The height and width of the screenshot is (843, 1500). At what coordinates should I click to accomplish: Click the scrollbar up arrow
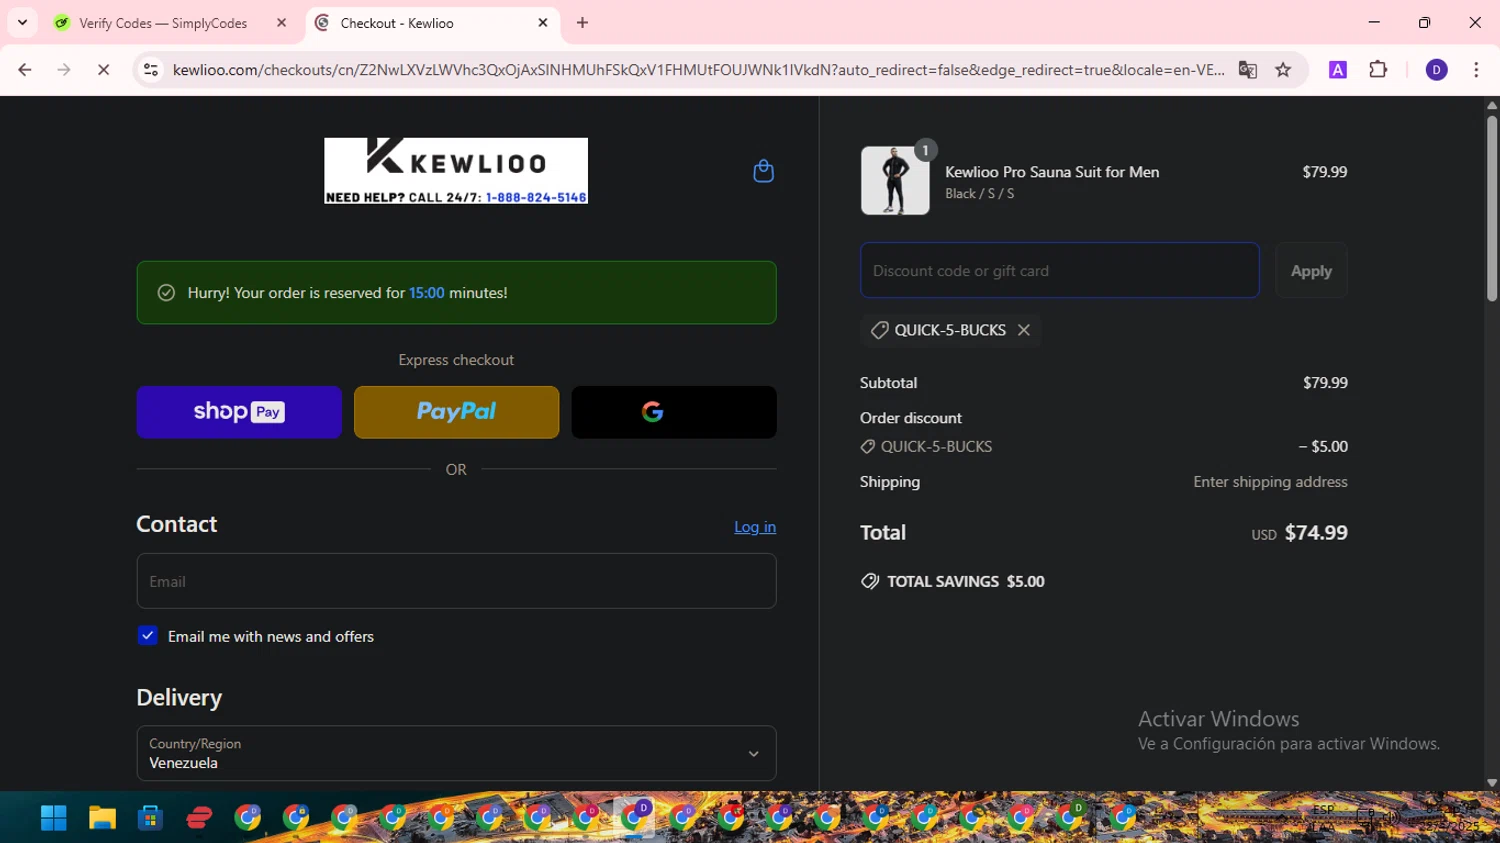[1492, 104]
